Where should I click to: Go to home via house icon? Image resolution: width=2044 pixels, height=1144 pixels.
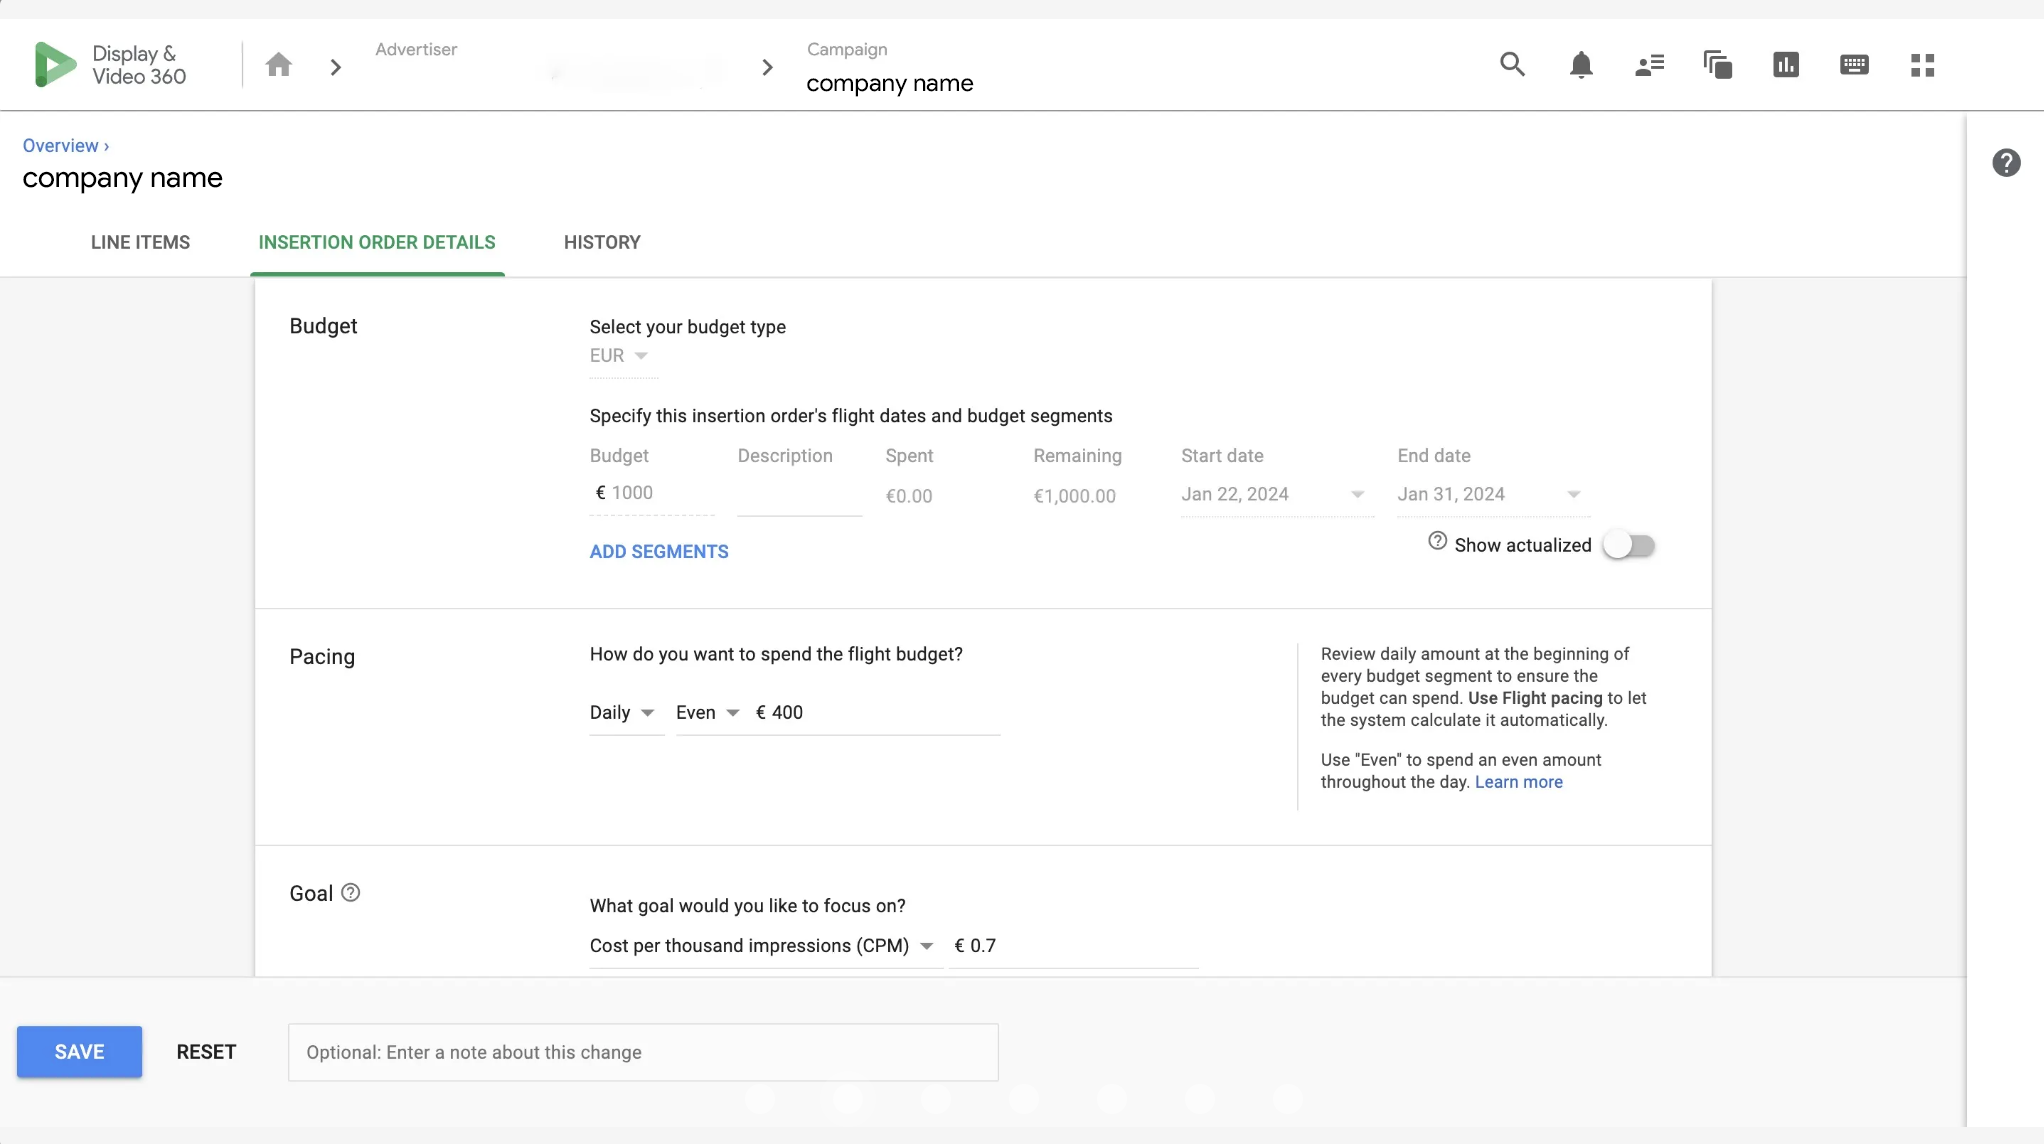click(279, 66)
